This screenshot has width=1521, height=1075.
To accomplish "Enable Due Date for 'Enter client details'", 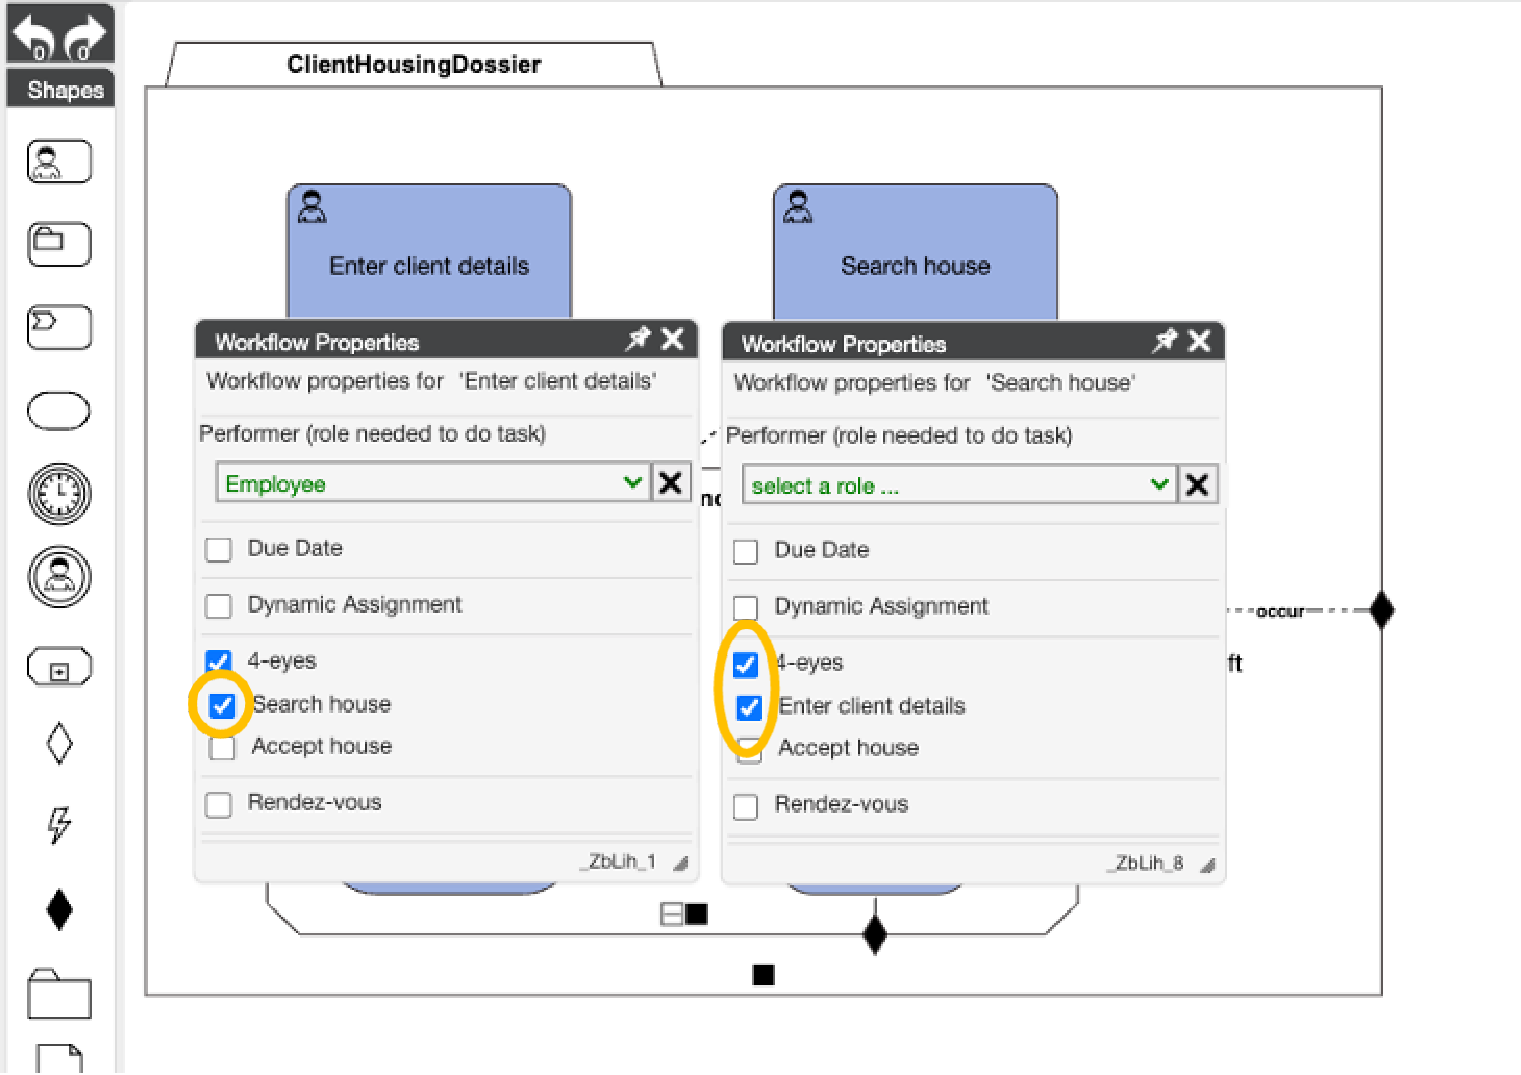I will coord(218,550).
